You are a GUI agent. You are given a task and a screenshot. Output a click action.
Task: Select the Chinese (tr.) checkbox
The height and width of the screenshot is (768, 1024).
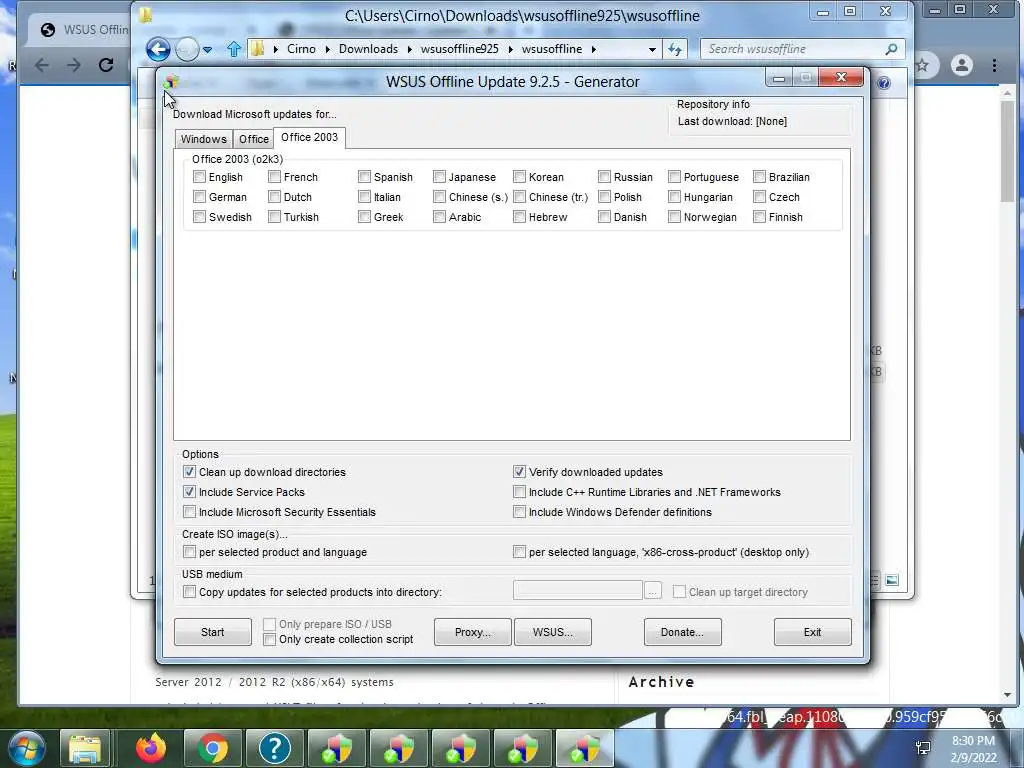519,197
